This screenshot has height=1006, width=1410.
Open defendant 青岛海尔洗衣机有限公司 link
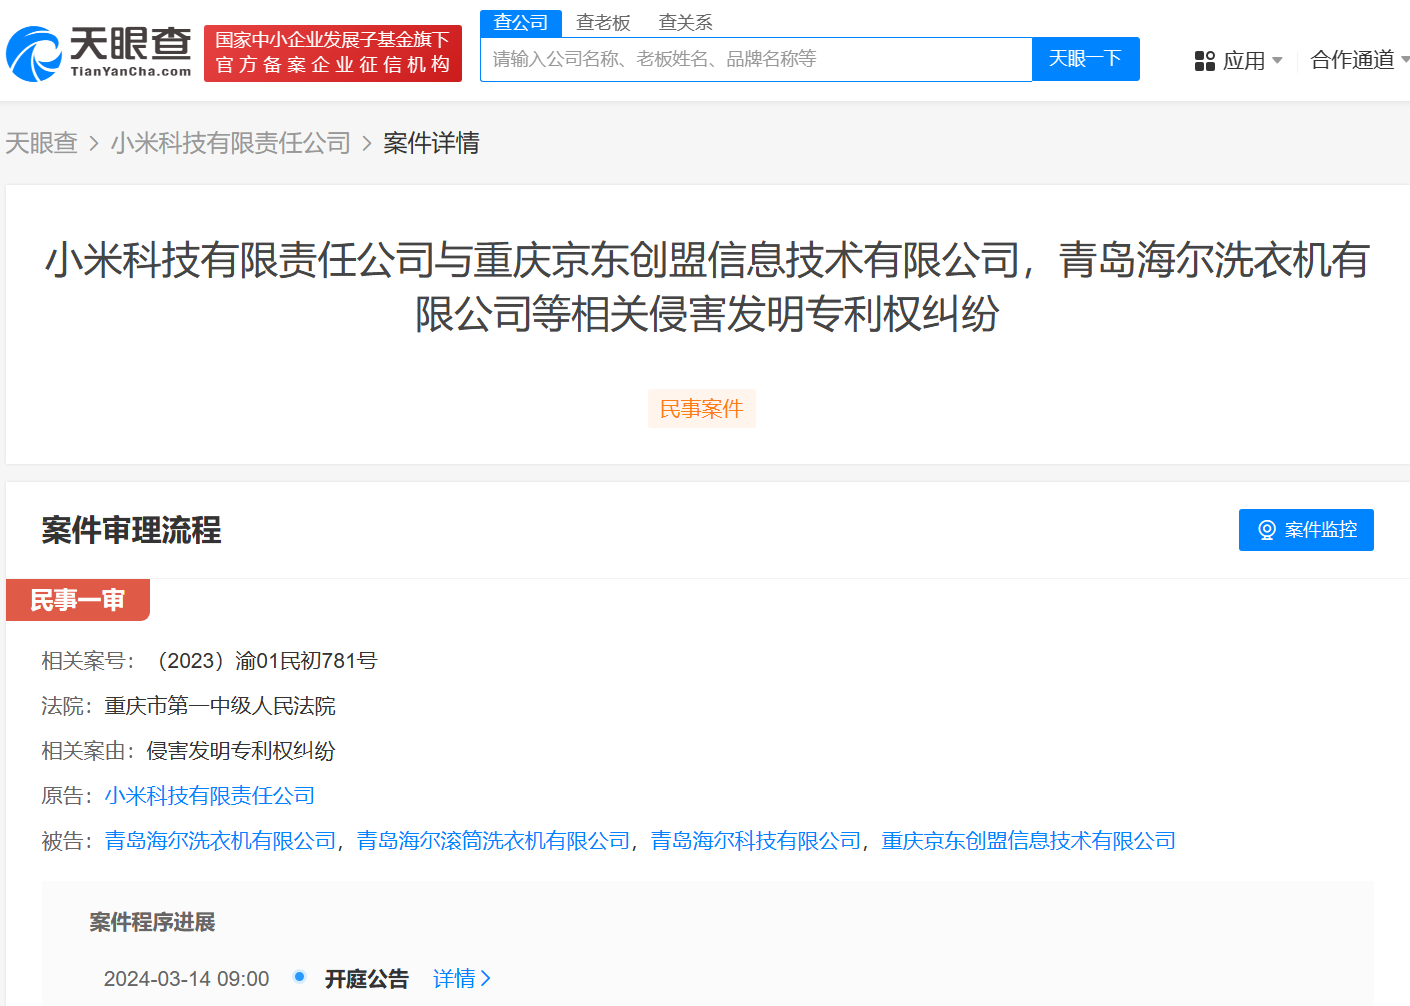221,841
